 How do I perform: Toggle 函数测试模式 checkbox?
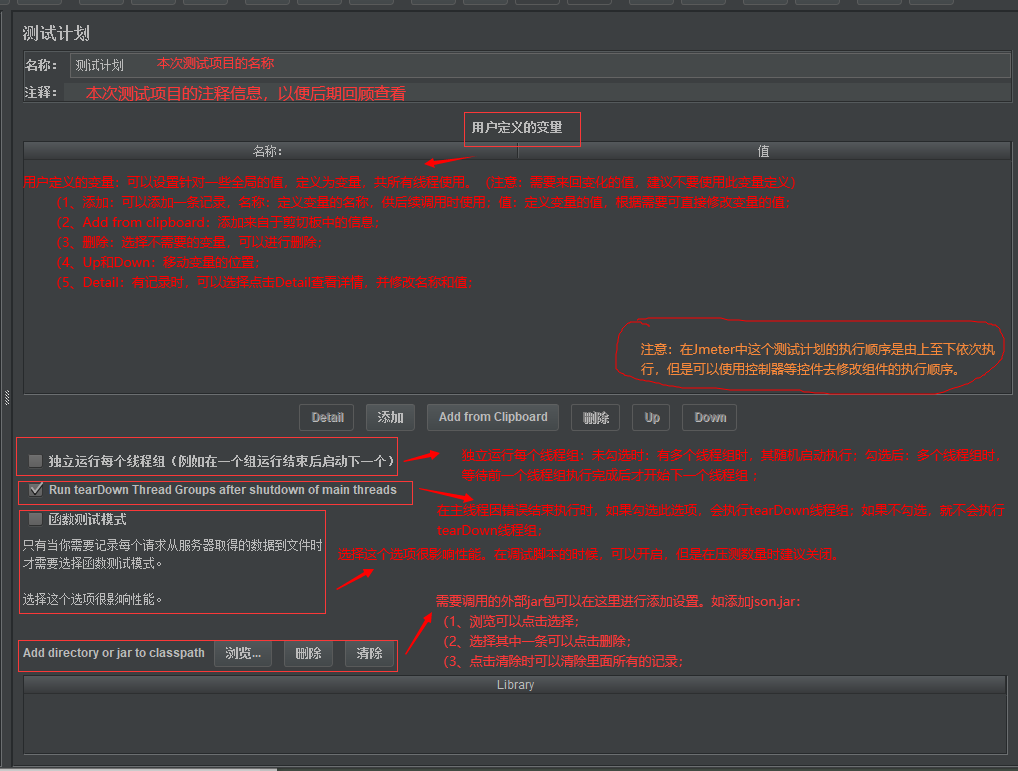click(36, 519)
